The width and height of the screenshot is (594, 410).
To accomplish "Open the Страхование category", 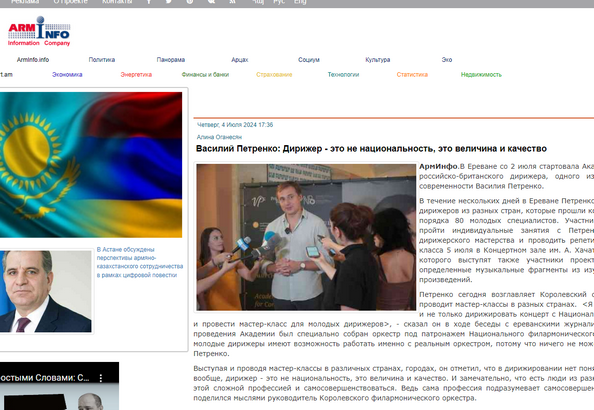I will click(274, 74).
